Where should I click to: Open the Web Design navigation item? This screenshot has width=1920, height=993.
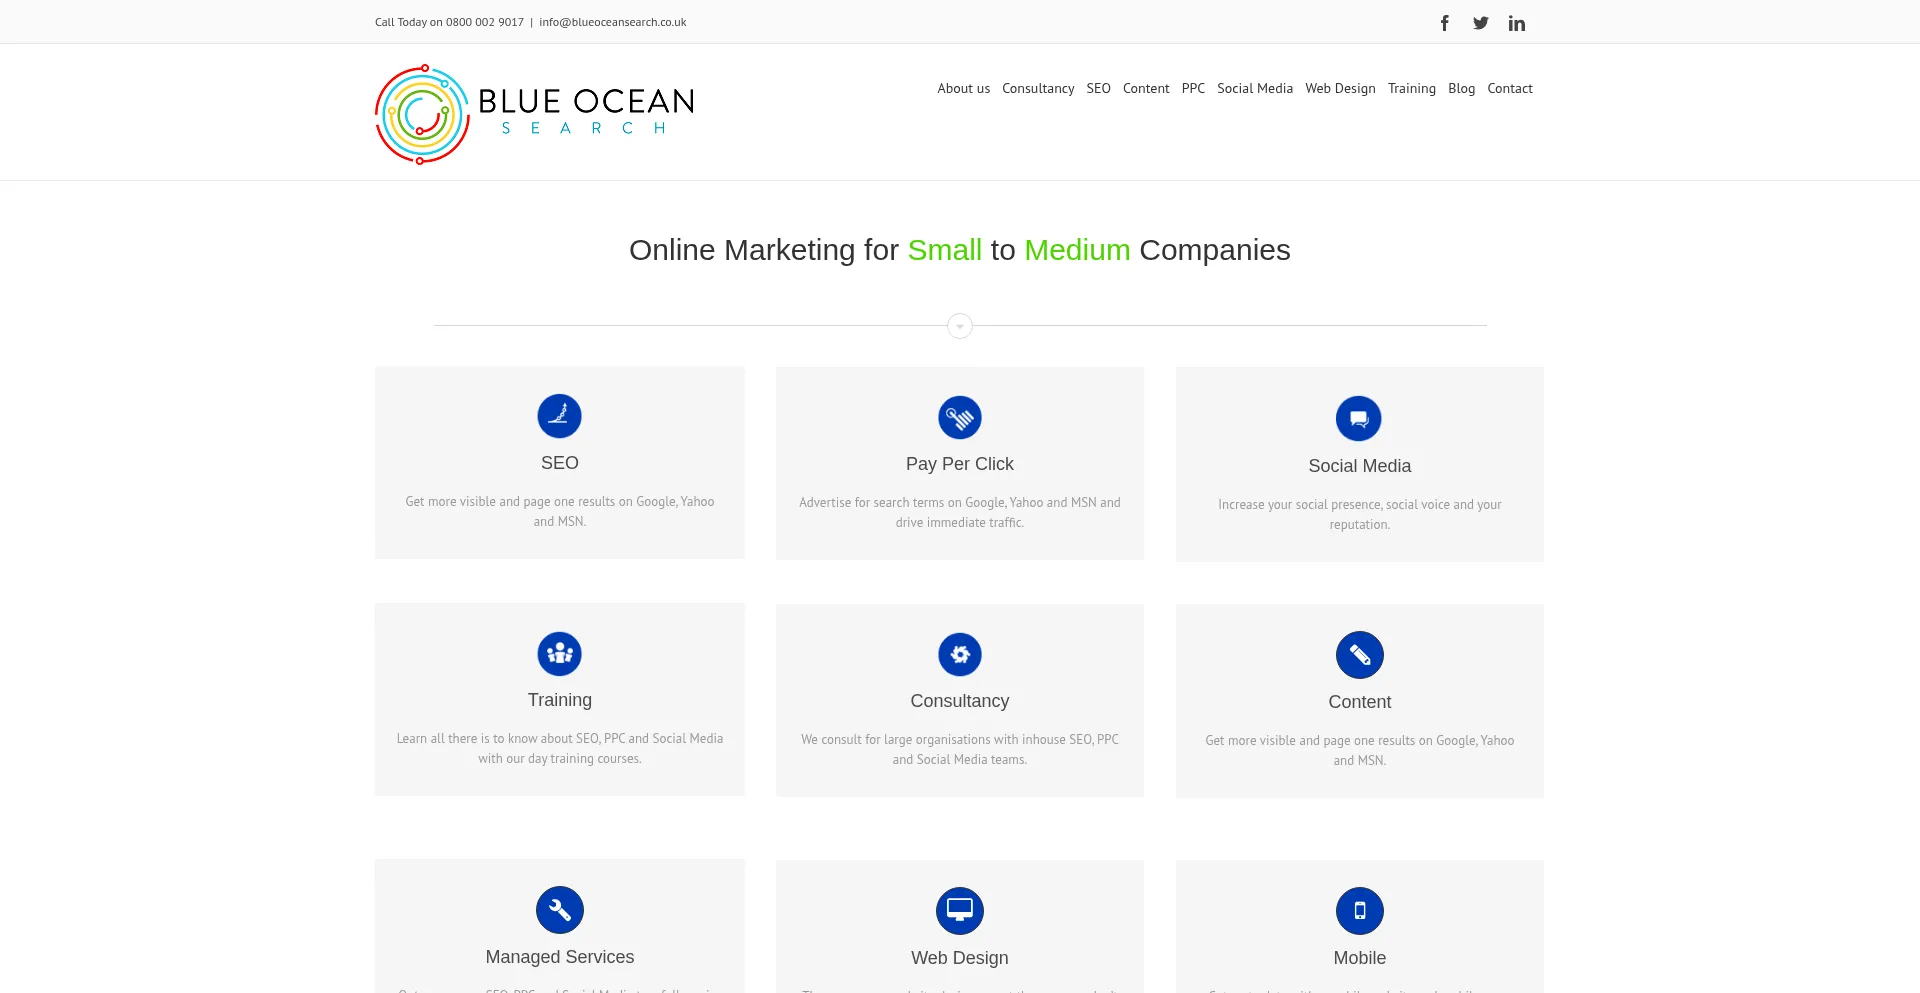point(1340,88)
